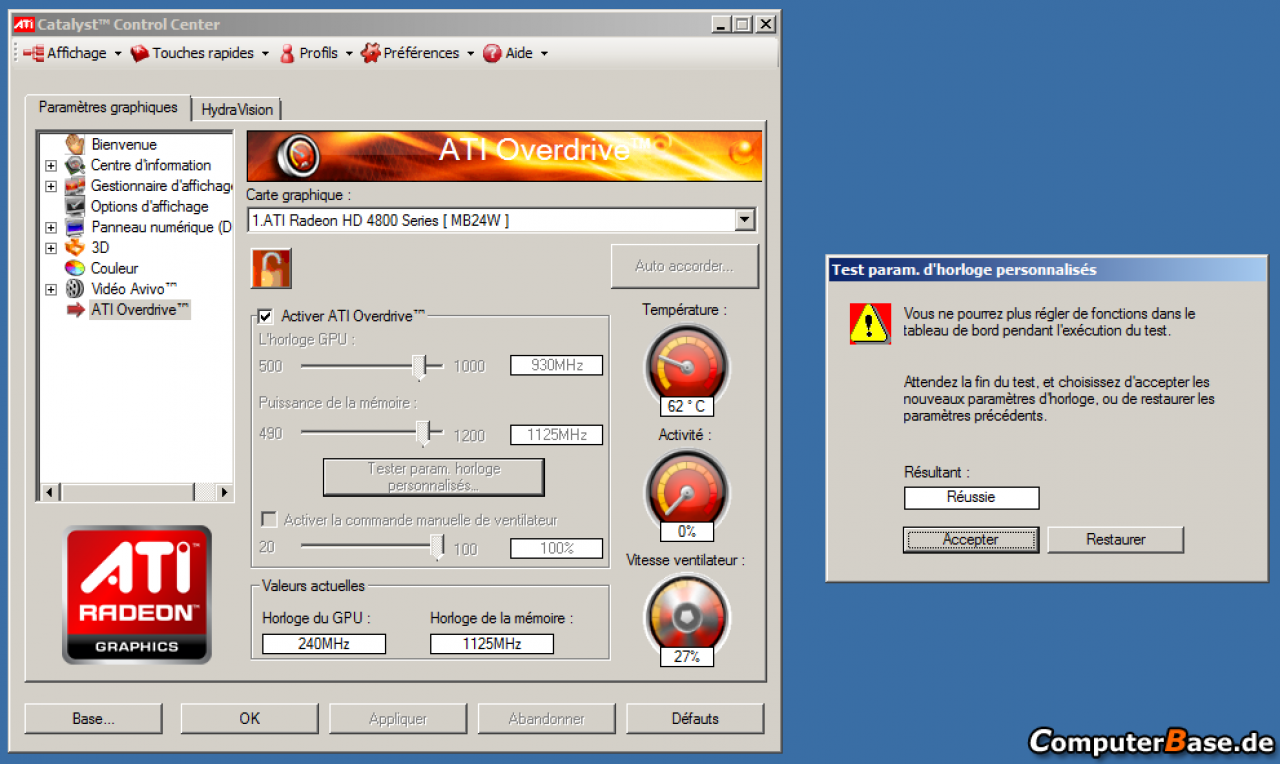The width and height of the screenshot is (1280, 764).
Task: Click the 1125MHz memory slider value field
Action: (x=557, y=434)
